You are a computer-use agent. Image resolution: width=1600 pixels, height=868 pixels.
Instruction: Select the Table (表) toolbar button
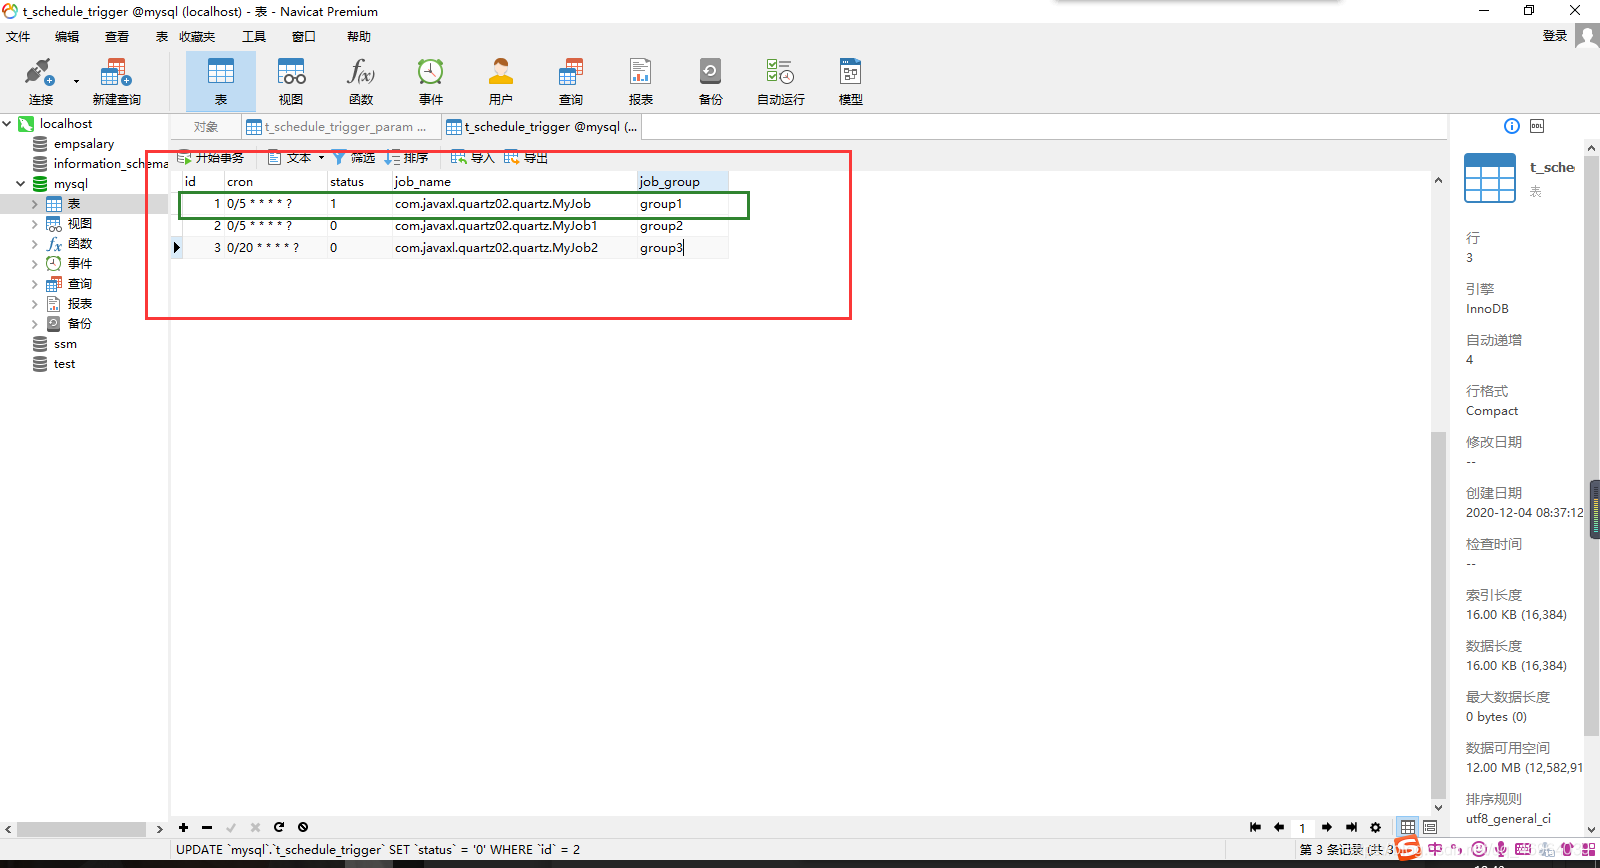click(221, 82)
